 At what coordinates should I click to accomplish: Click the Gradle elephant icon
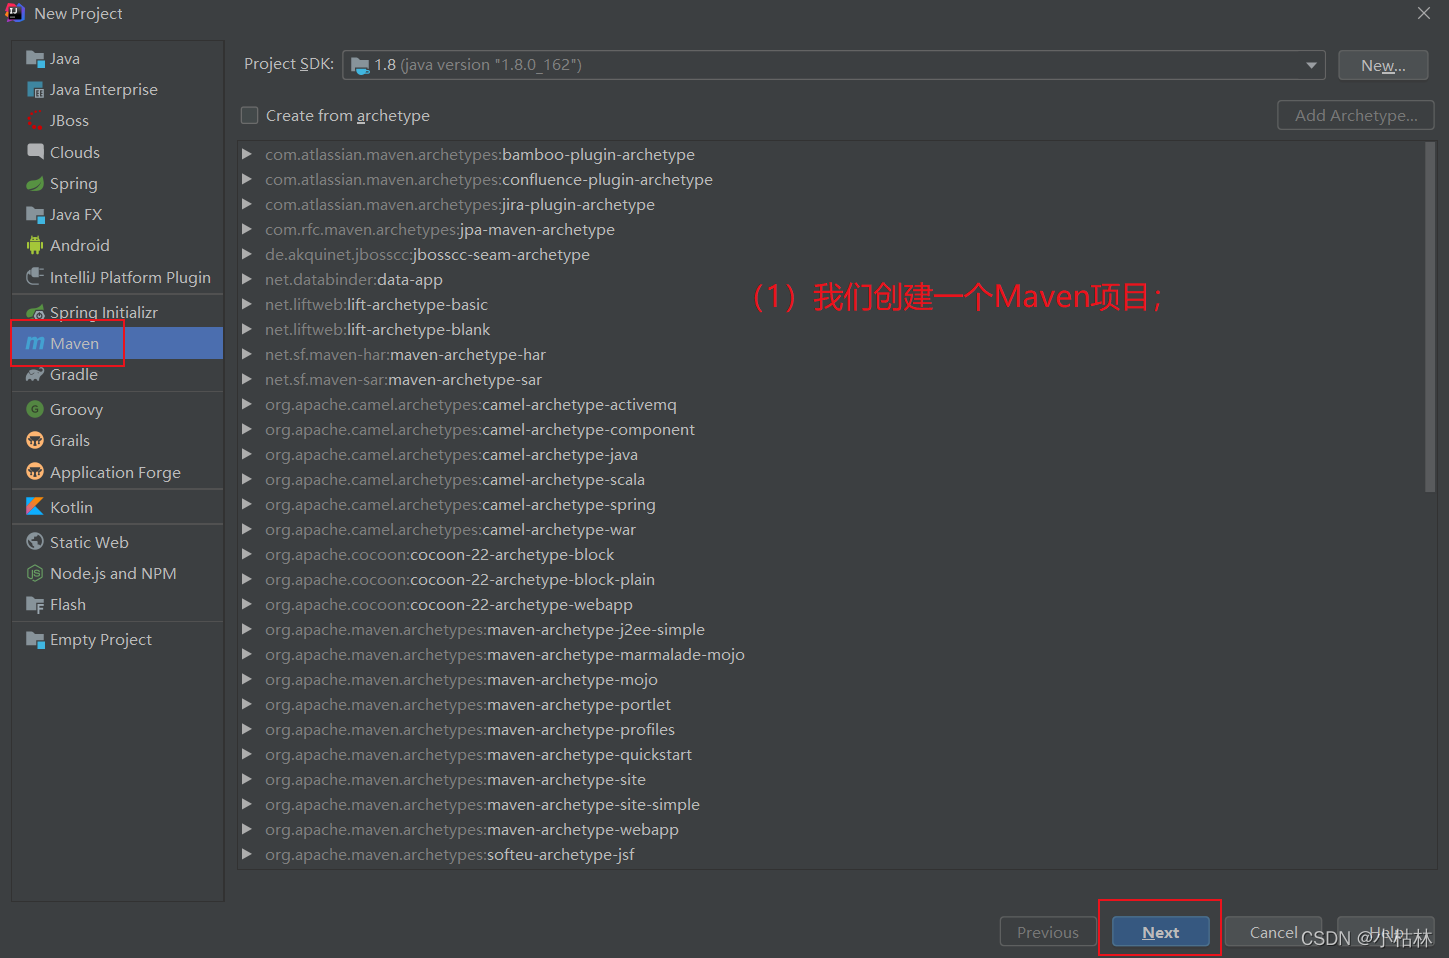pyautogui.click(x=35, y=375)
